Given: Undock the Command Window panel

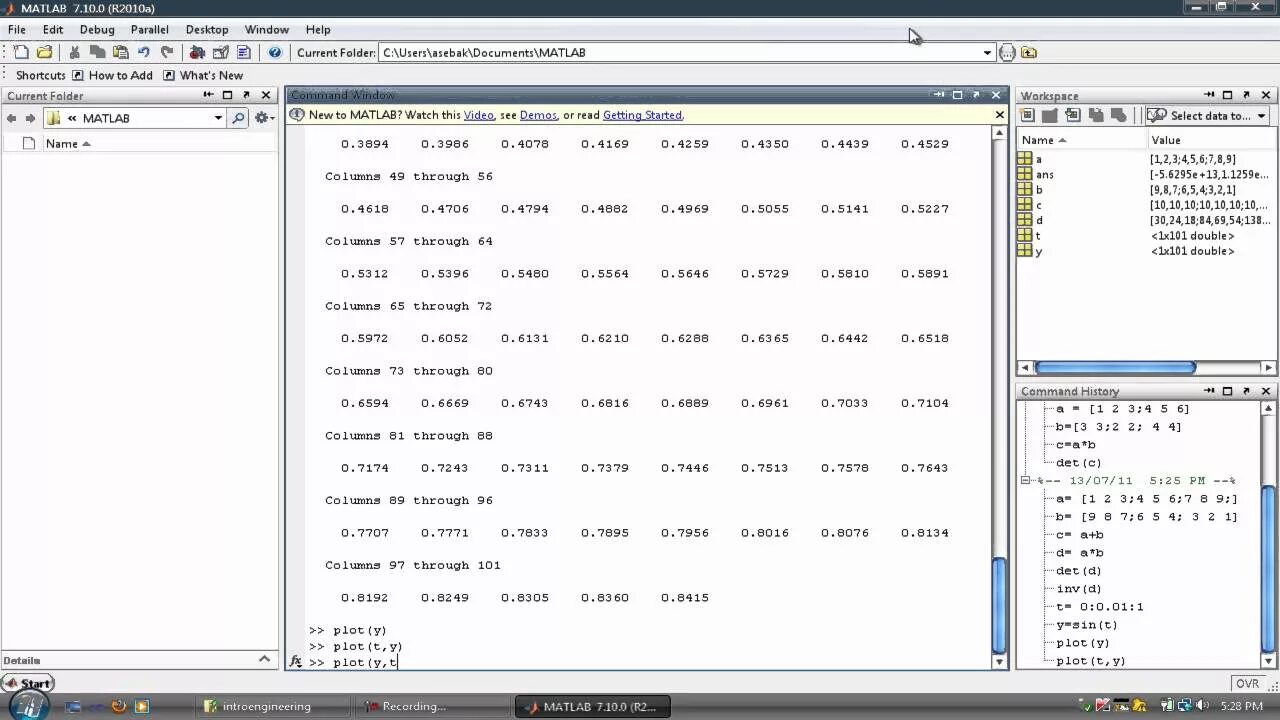Looking at the screenshot, I should [x=977, y=95].
